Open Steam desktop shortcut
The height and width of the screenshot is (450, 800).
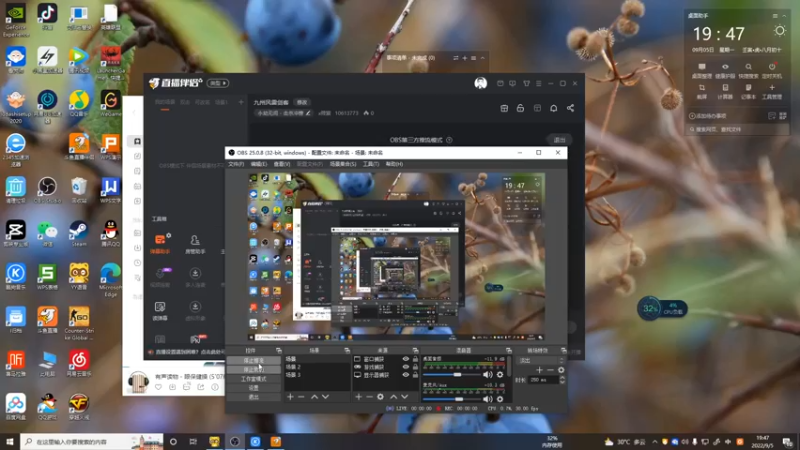coord(79,234)
